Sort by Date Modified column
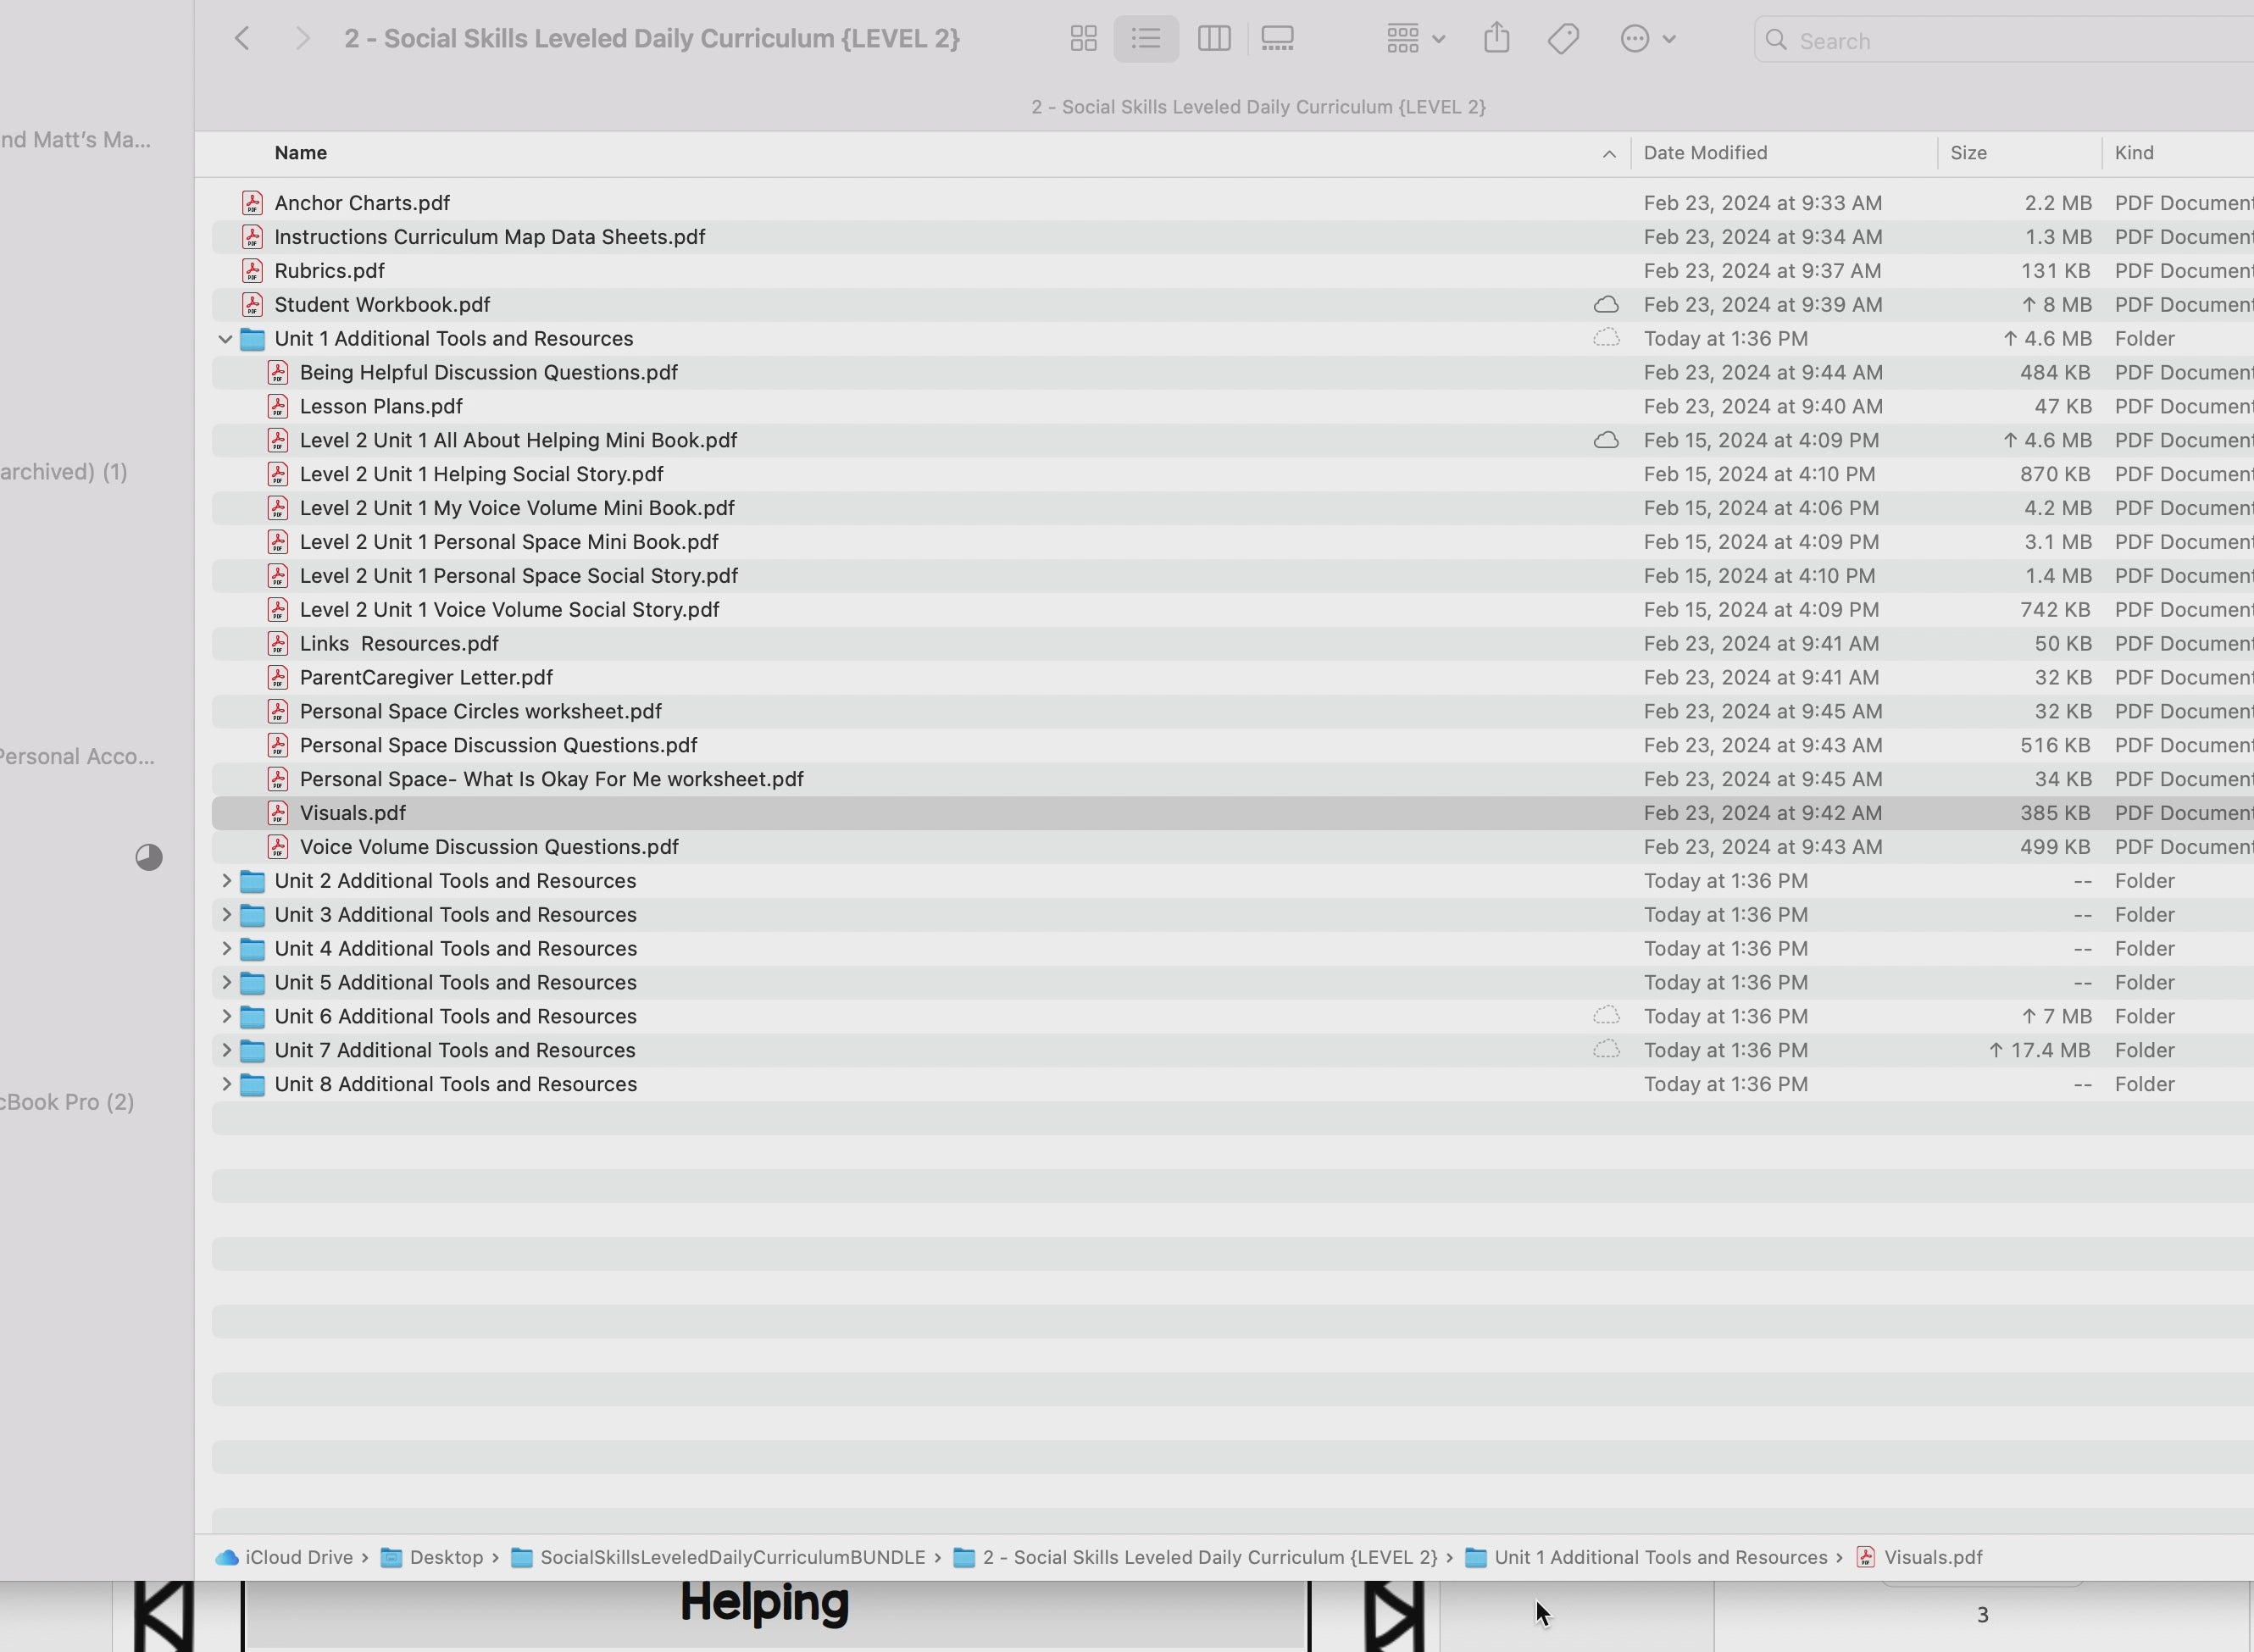This screenshot has height=1652, width=2254. tap(1705, 153)
